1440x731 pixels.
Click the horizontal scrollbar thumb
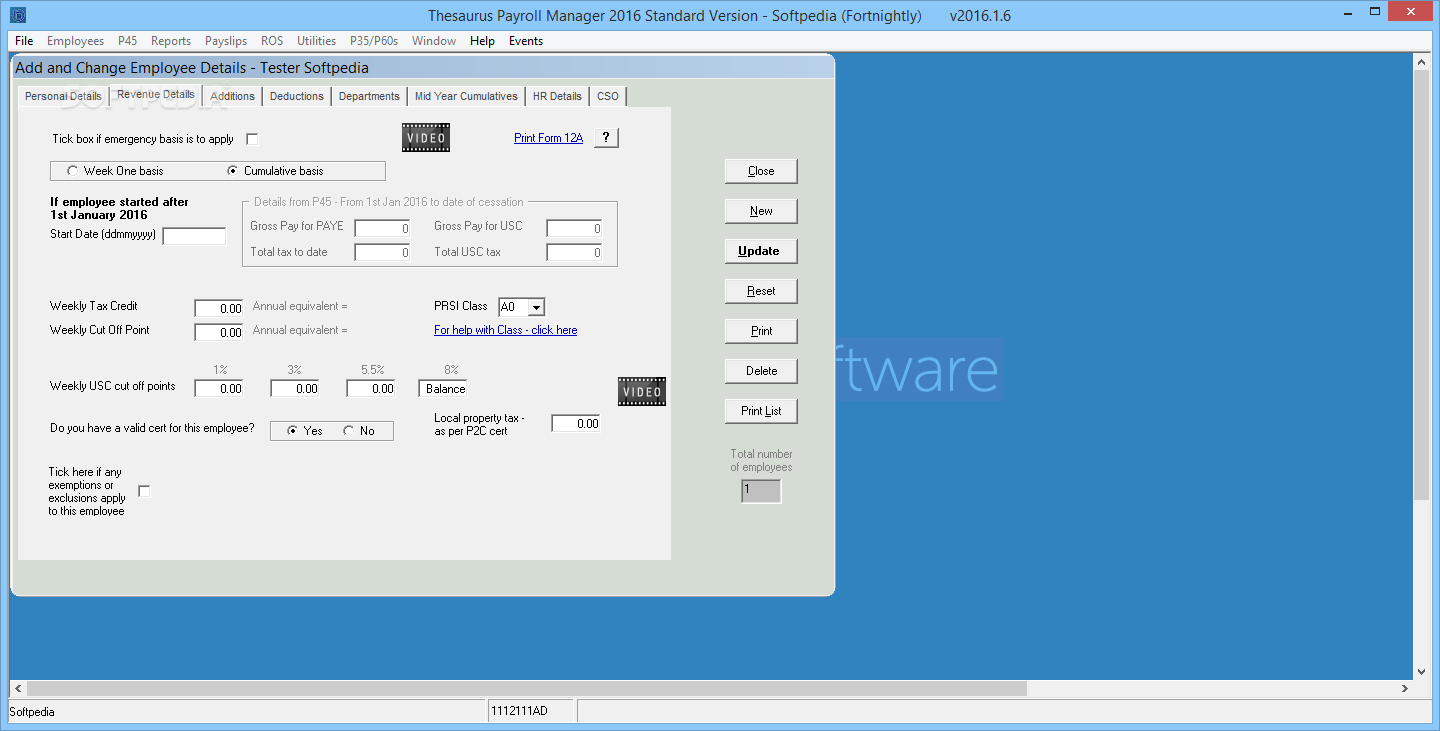(527, 689)
